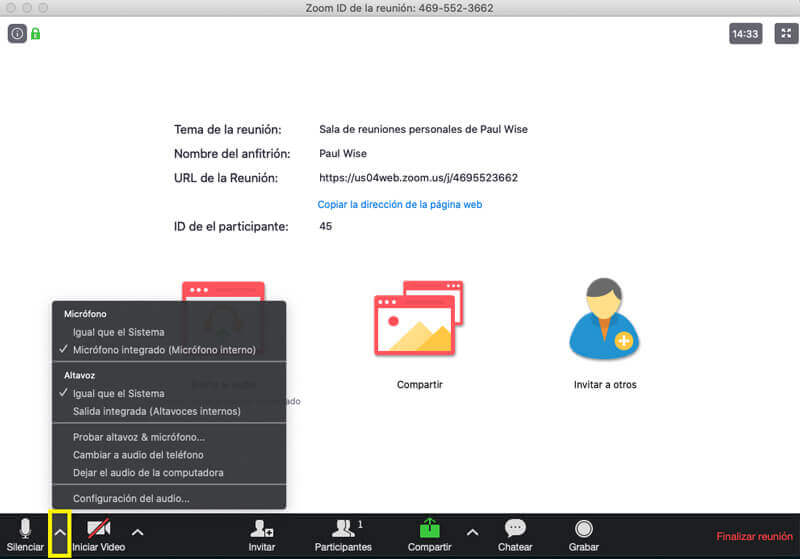Screen dimensions: 800x559
Task: Click the Compartir label under illustration
Action: (419, 385)
